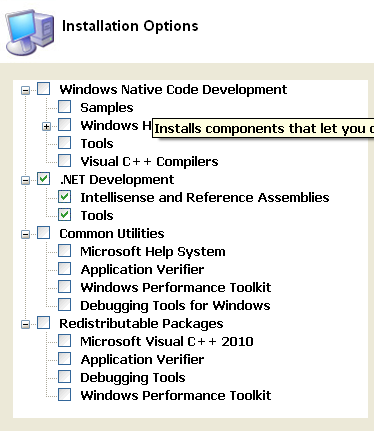This screenshot has height=431, width=374.
Task: Enable the Microsoft Help System checkbox
Action: [x=64, y=251]
